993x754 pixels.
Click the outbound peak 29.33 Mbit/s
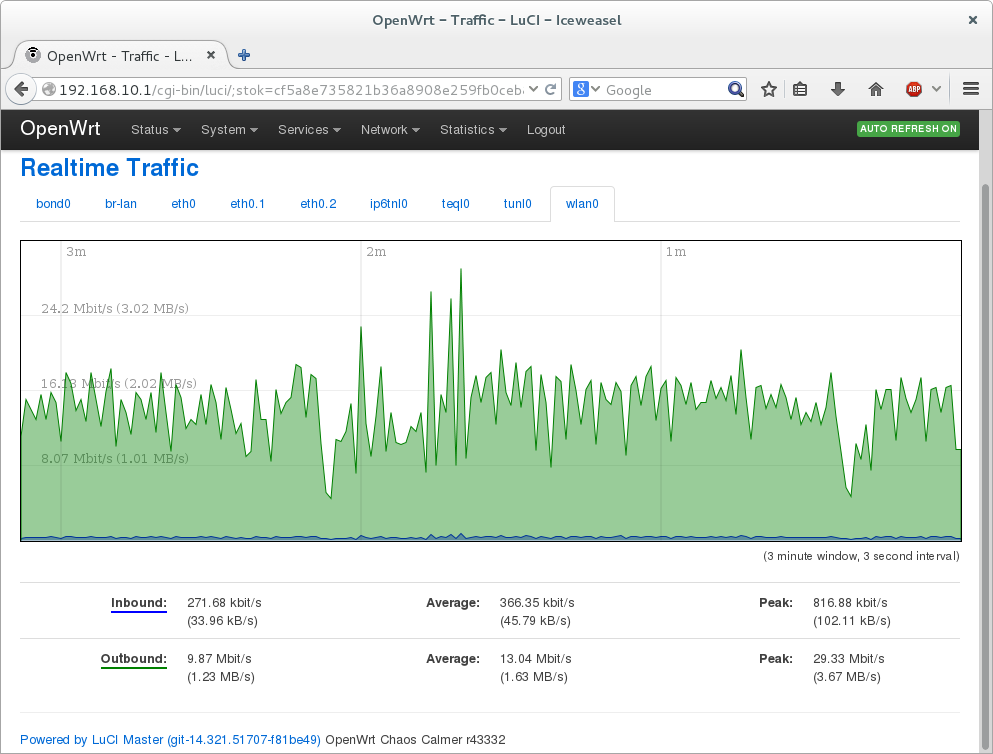coord(849,658)
